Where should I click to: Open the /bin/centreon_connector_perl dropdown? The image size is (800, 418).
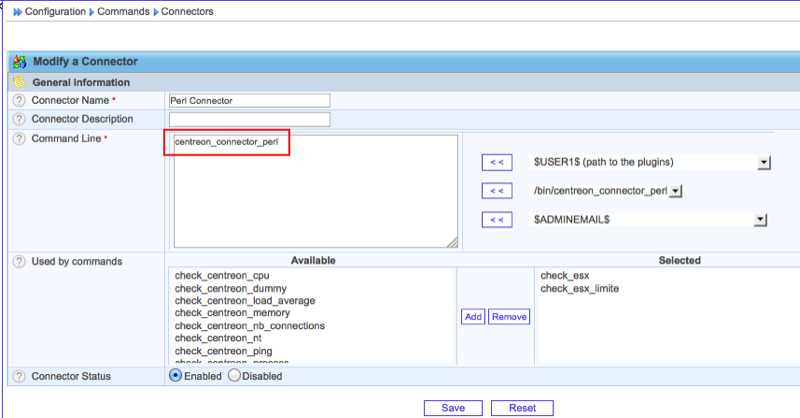pos(674,190)
